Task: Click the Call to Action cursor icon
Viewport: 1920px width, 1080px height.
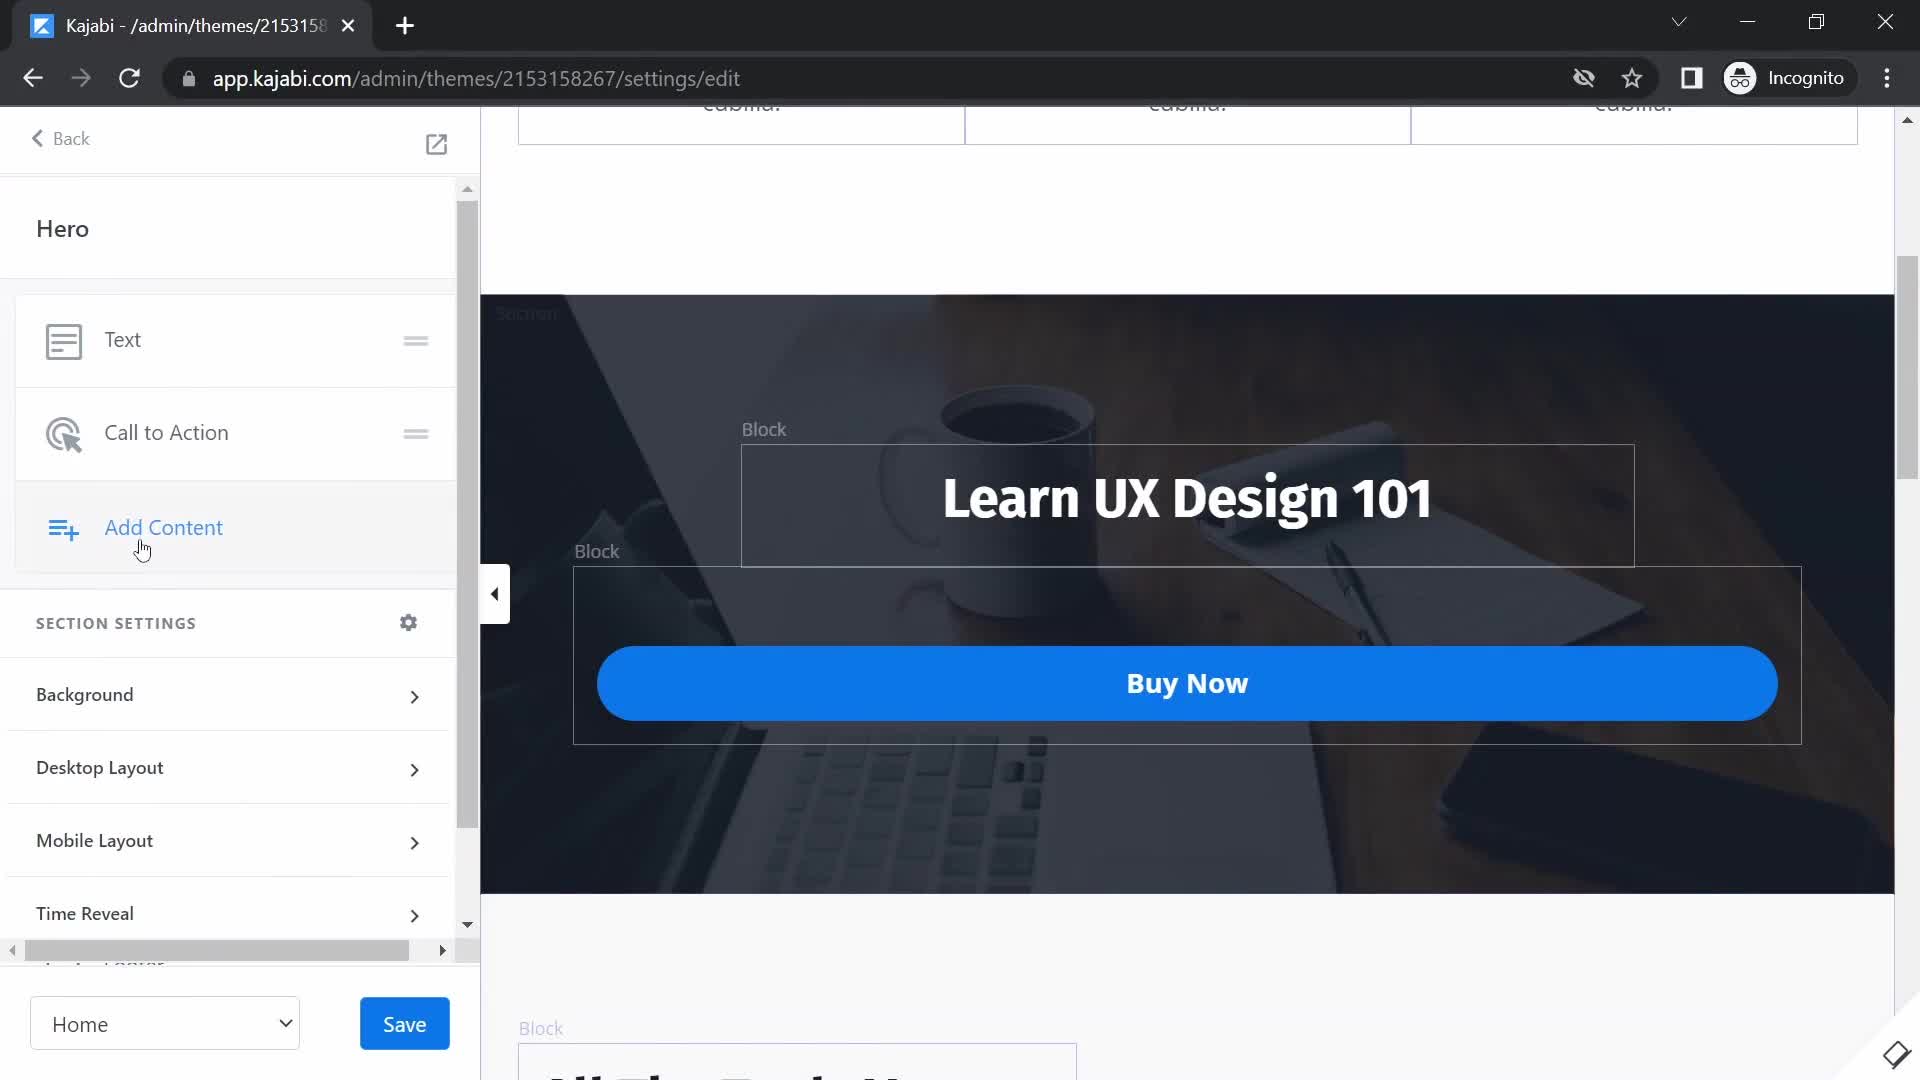Action: tap(64, 434)
